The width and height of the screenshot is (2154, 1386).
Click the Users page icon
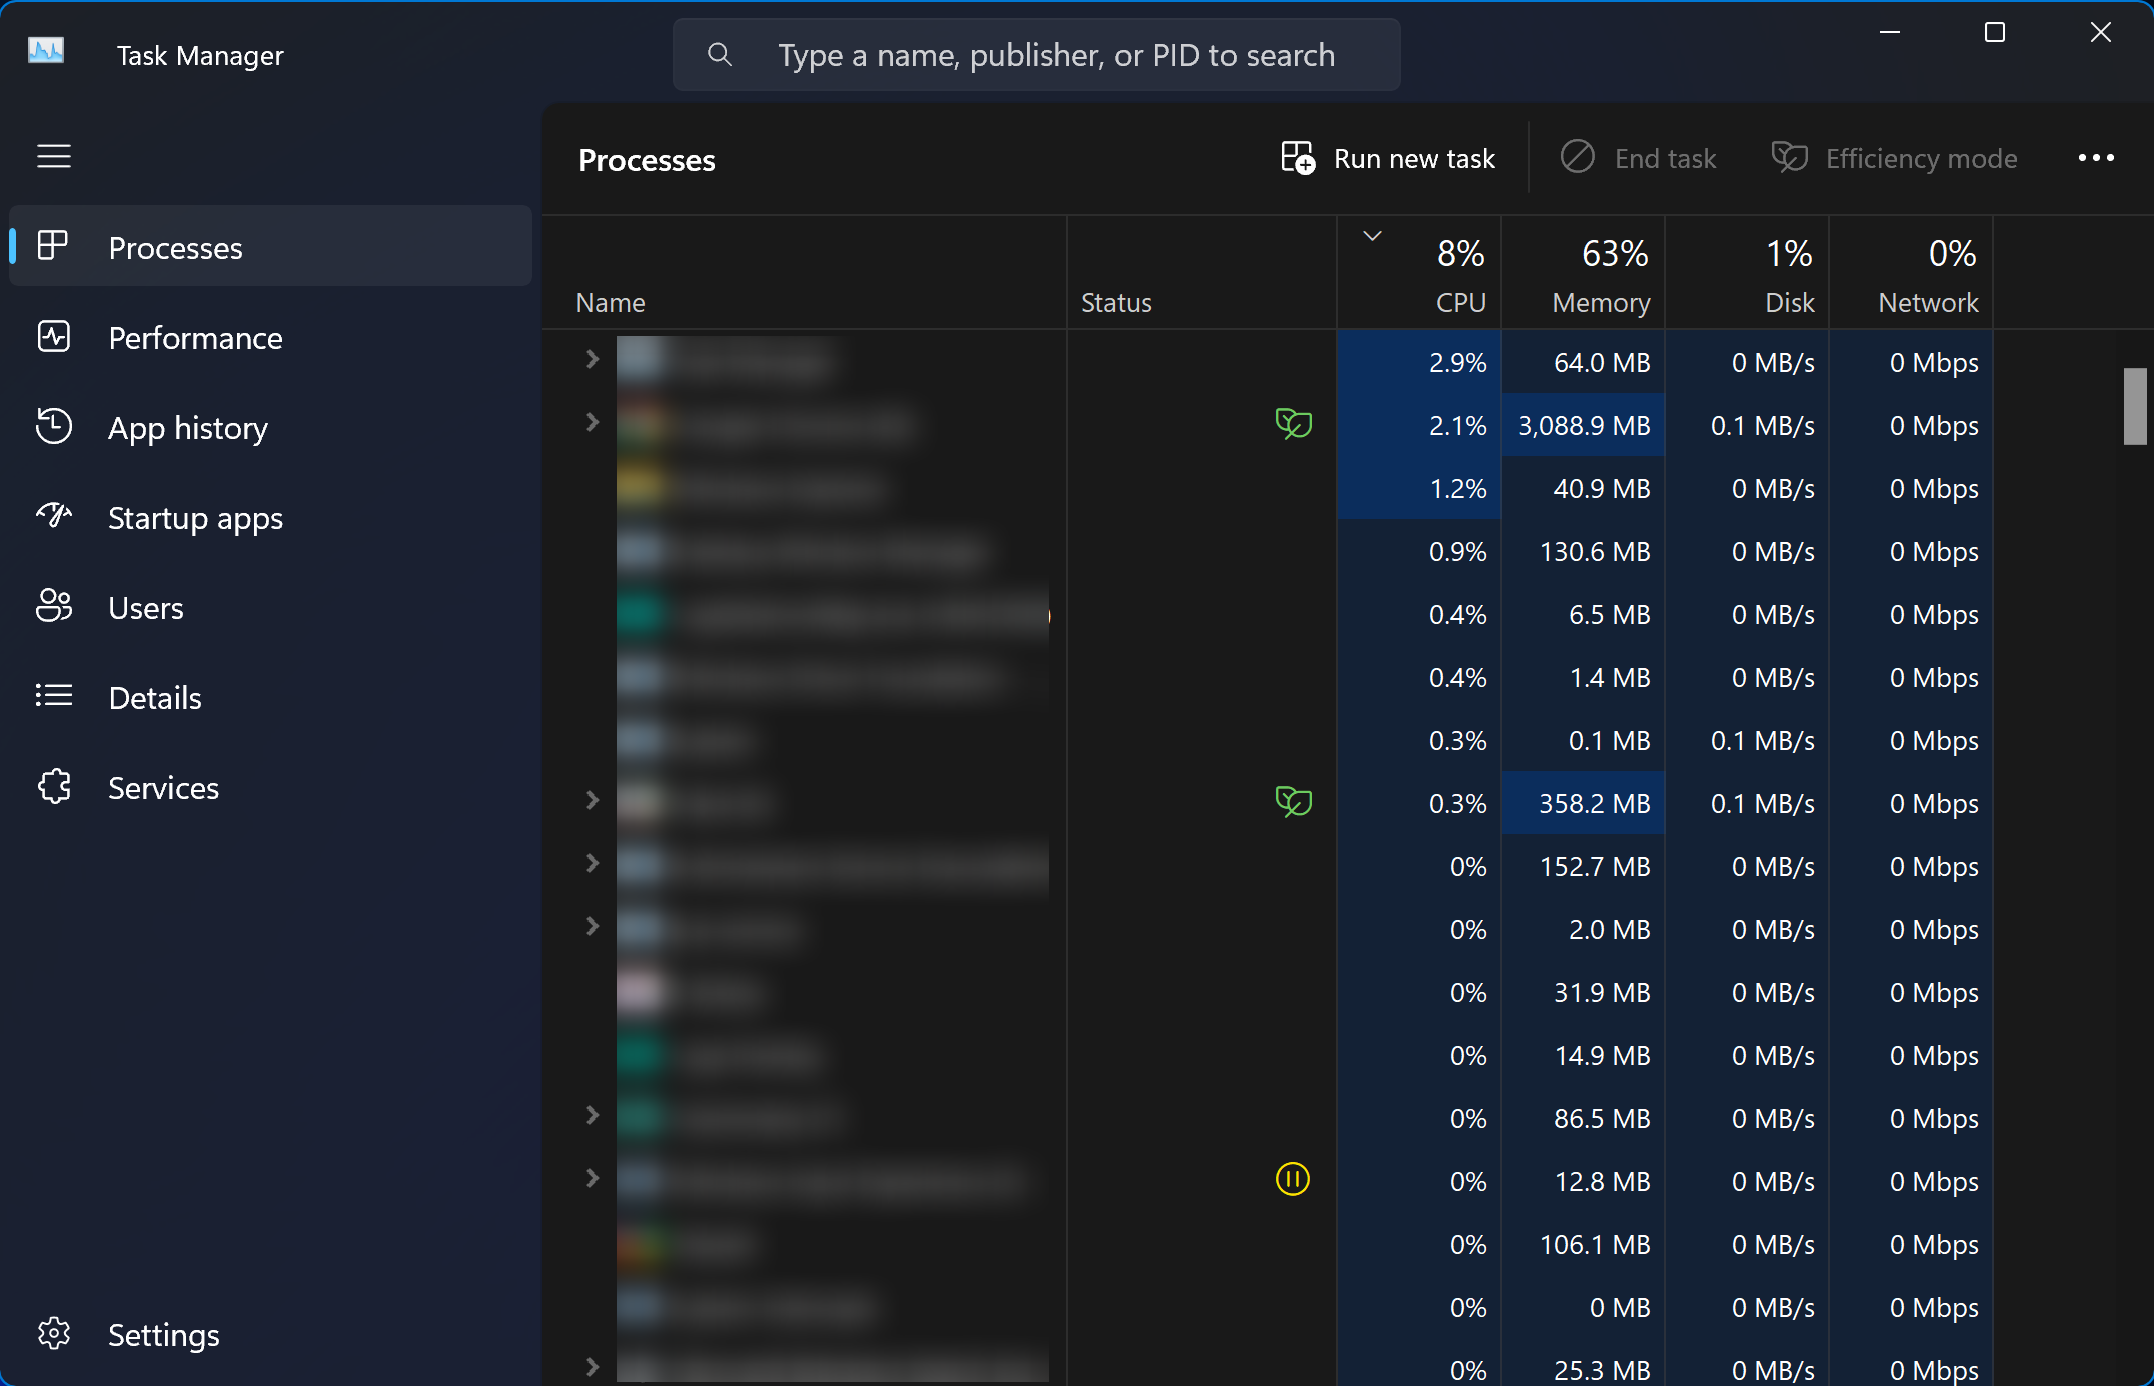[x=54, y=606]
